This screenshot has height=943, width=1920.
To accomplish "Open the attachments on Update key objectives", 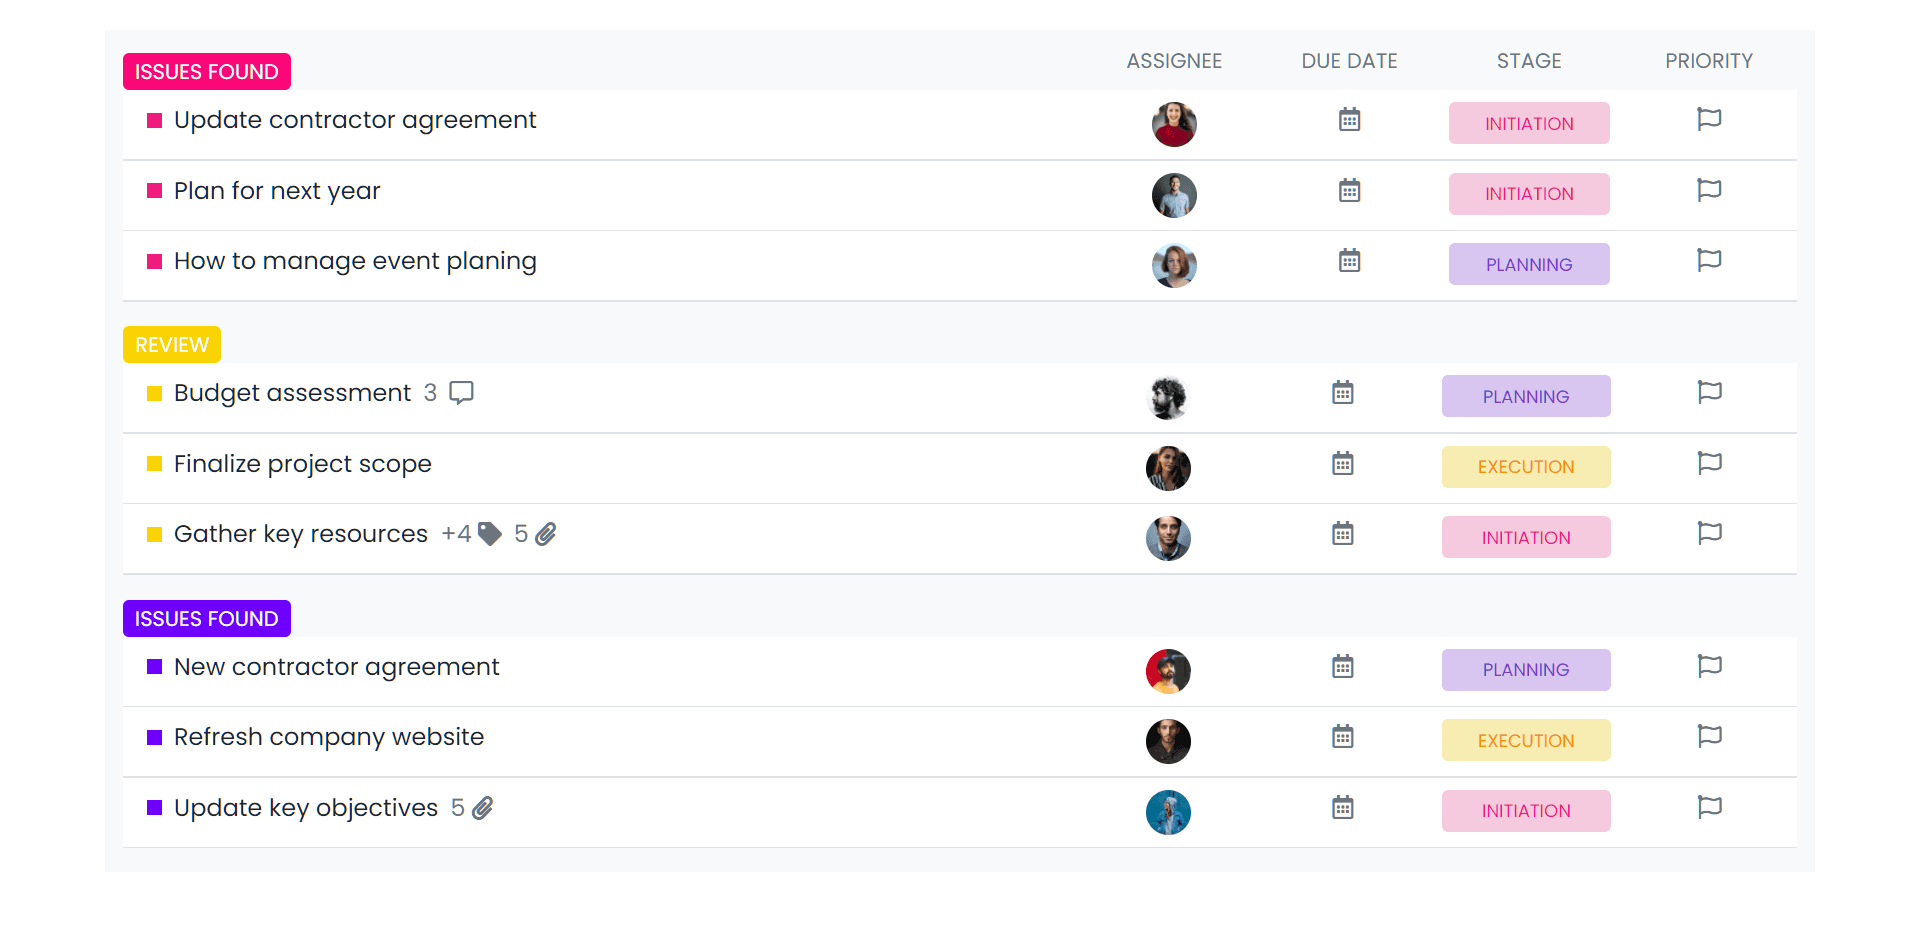I will click(x=483, y=807).
